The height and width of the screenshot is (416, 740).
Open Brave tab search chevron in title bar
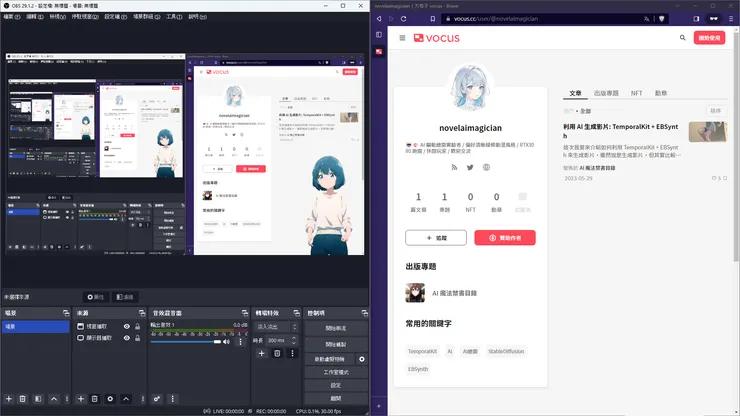(x=678, y=6)
